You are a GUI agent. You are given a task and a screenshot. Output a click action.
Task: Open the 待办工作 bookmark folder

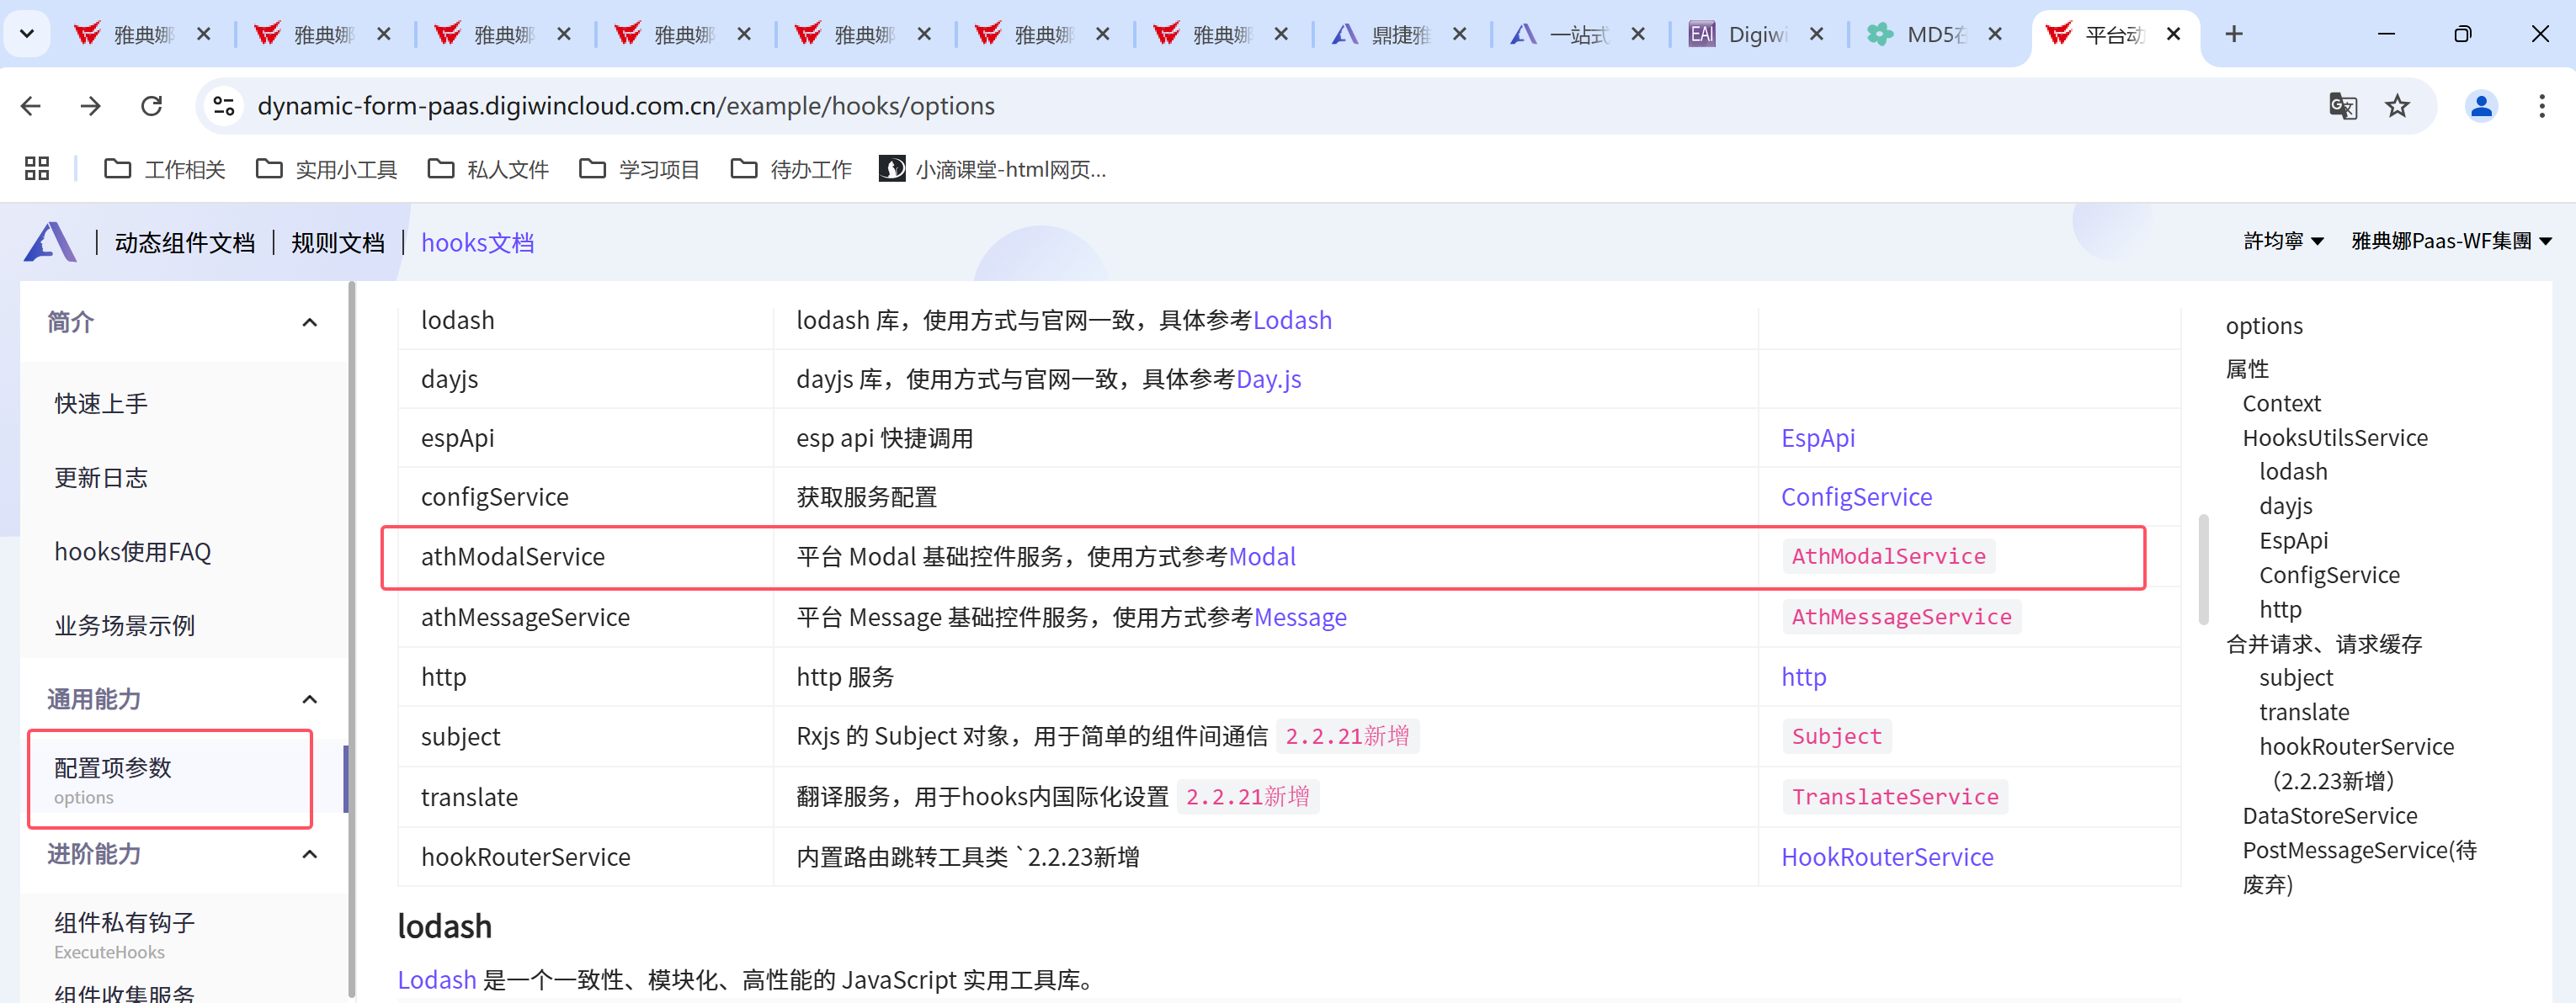click(x=791, y=169)
